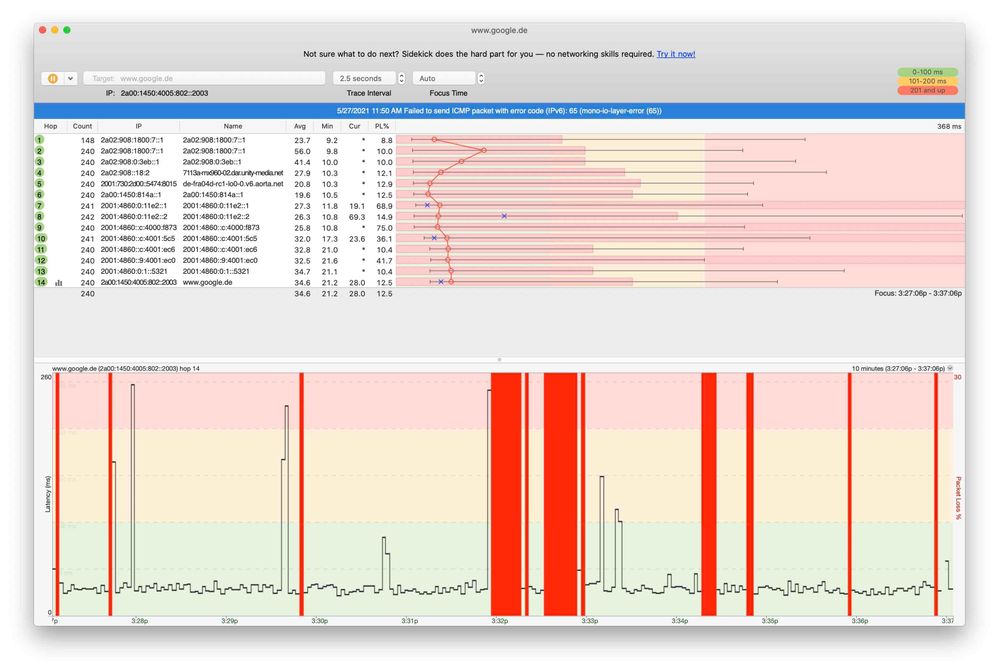Click the IP: 2a00:1450:4005:802::2003 label under target
999x671 pixels.
(157, 93)
